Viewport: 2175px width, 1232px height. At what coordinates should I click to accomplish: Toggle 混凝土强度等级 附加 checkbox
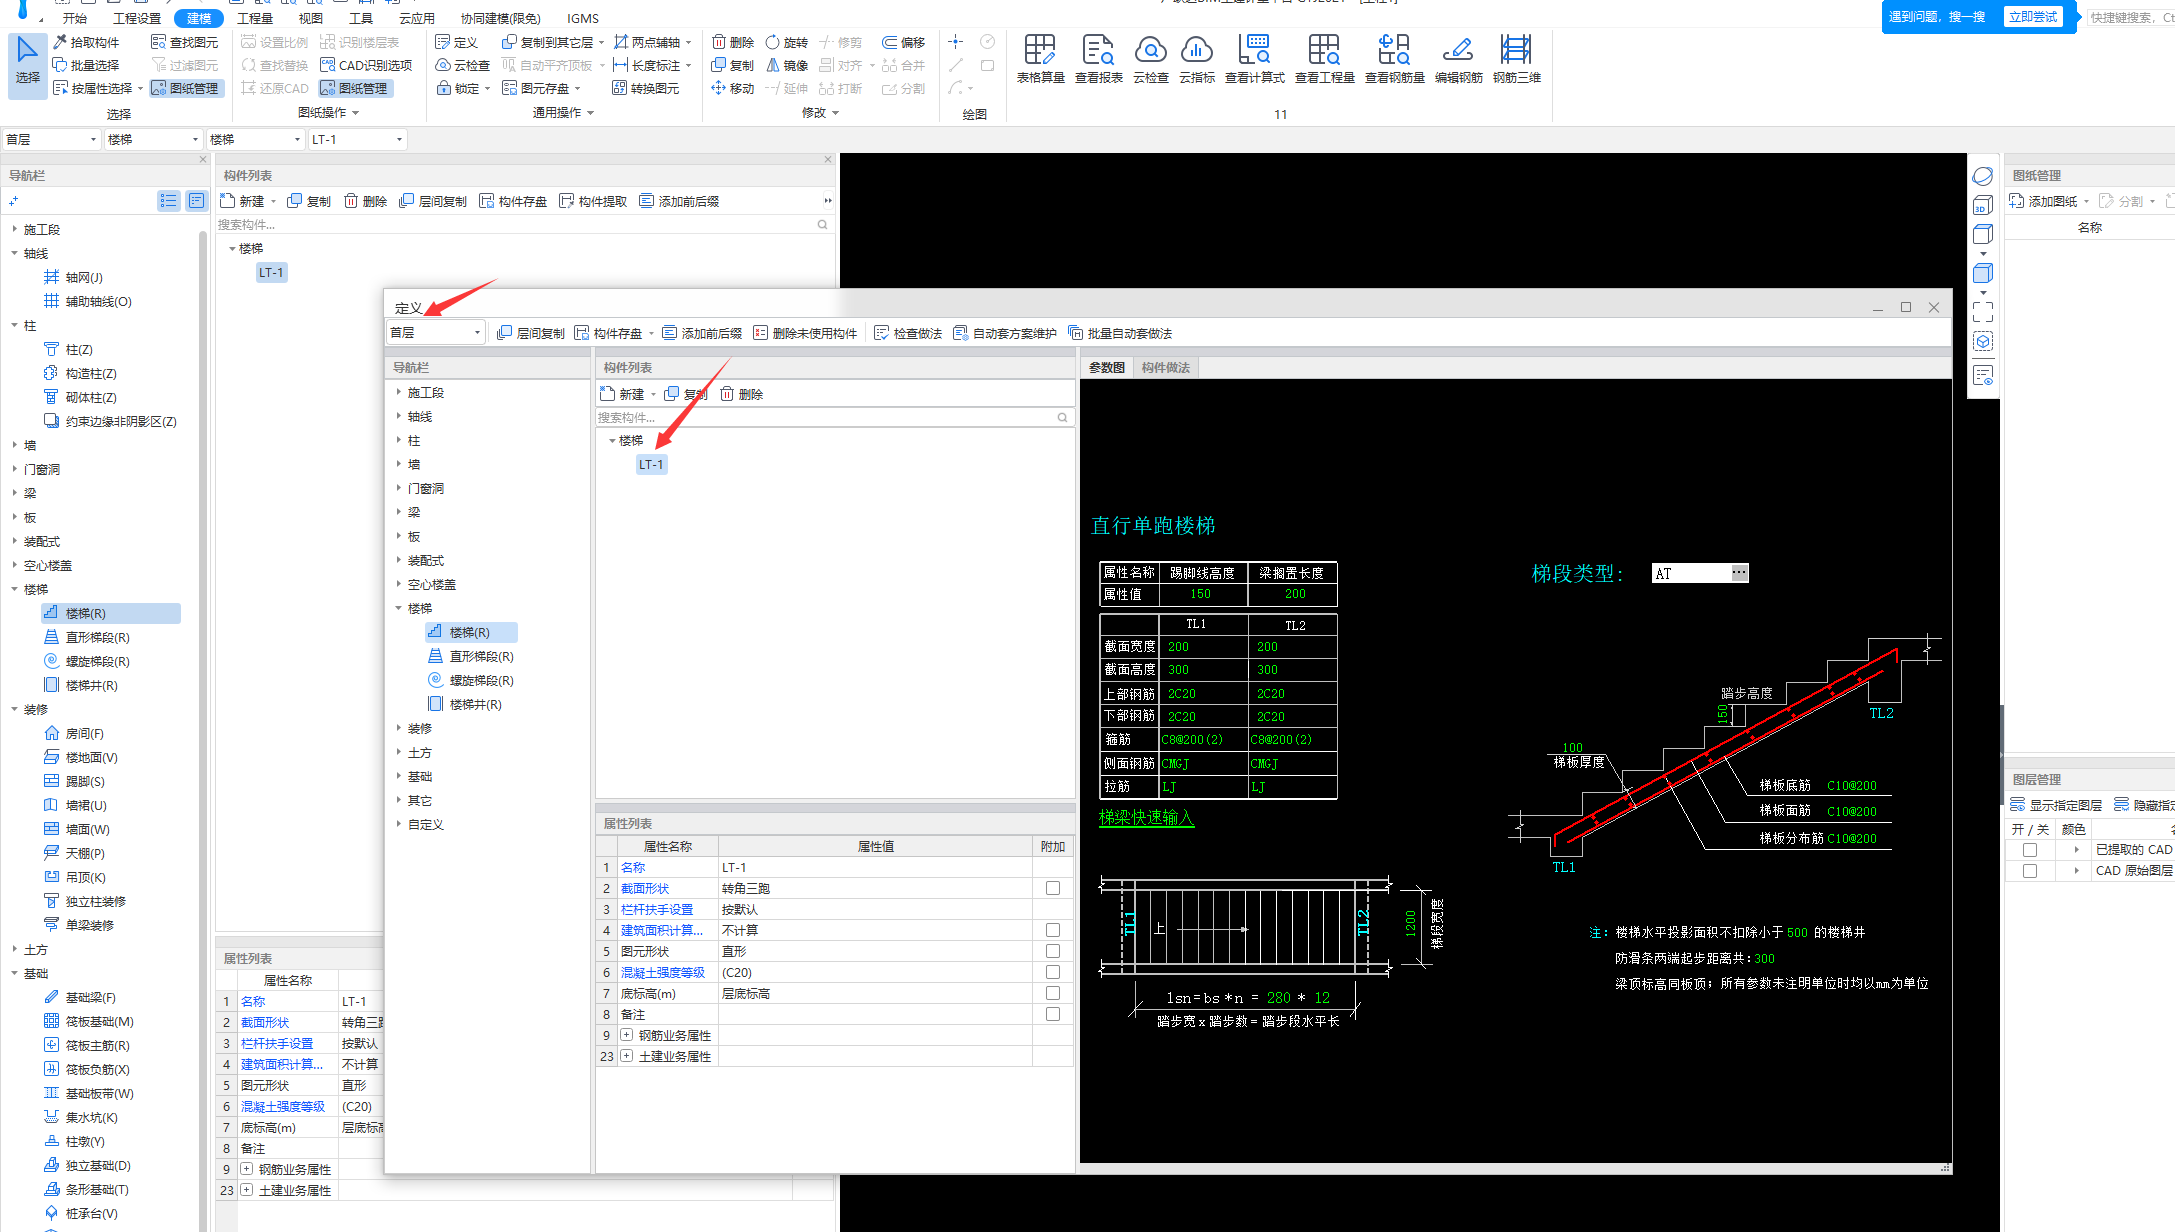pyautogui.click(x=1053, y=972)
